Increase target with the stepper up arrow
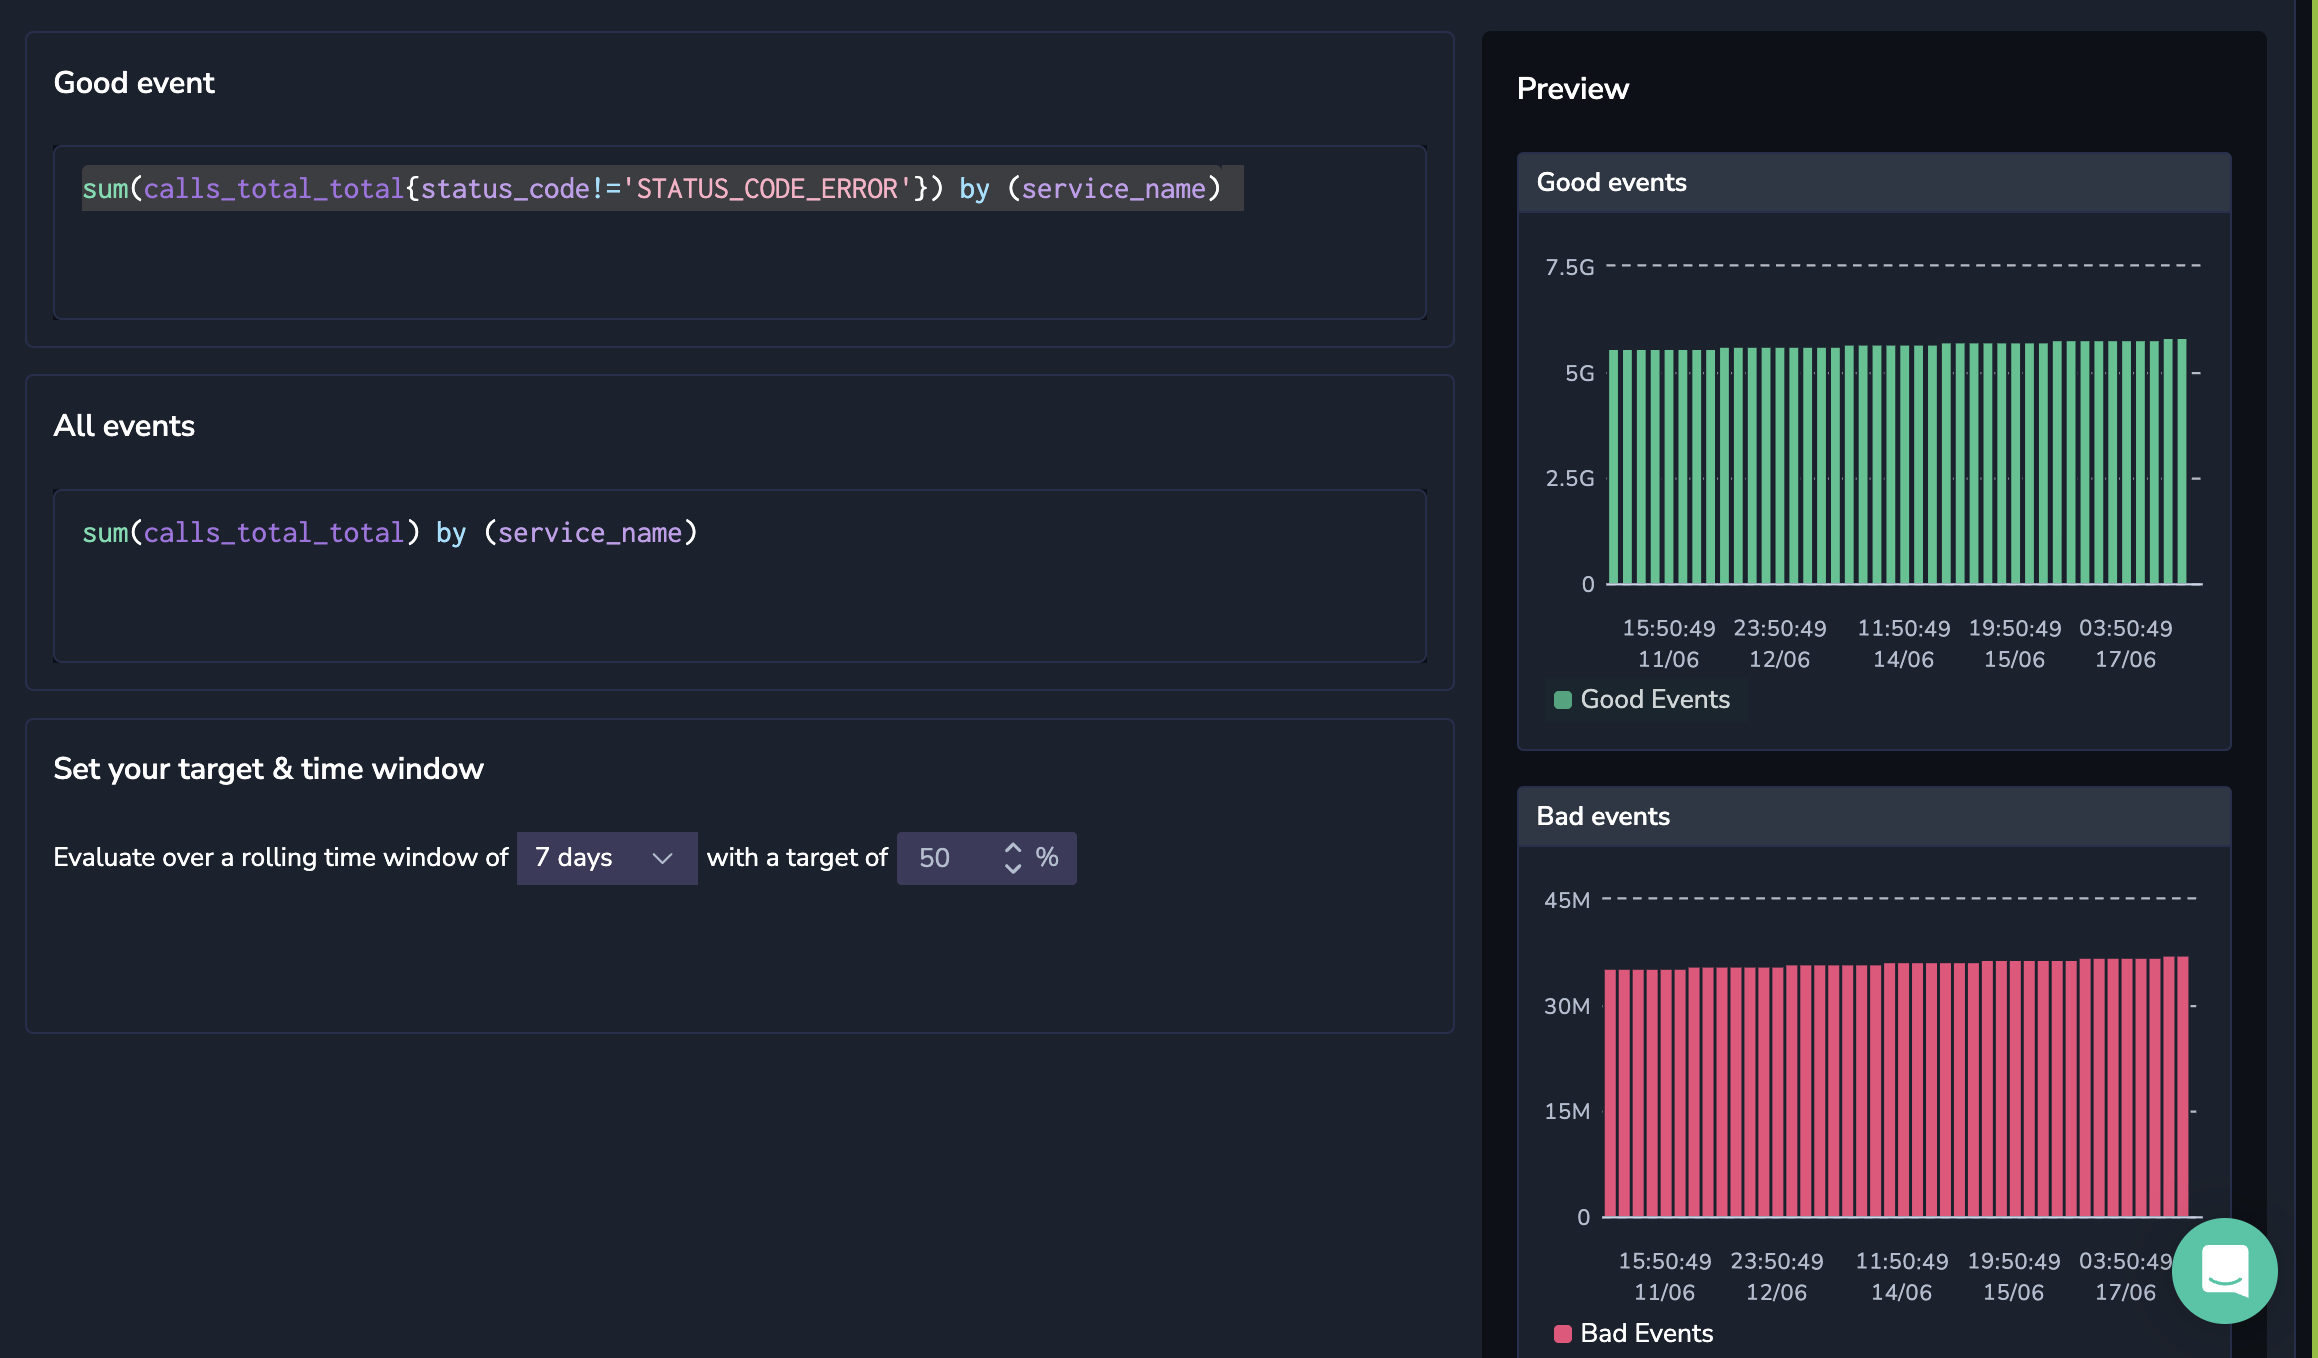This screenshot has width=2318, height=1358. point(1013,847)
